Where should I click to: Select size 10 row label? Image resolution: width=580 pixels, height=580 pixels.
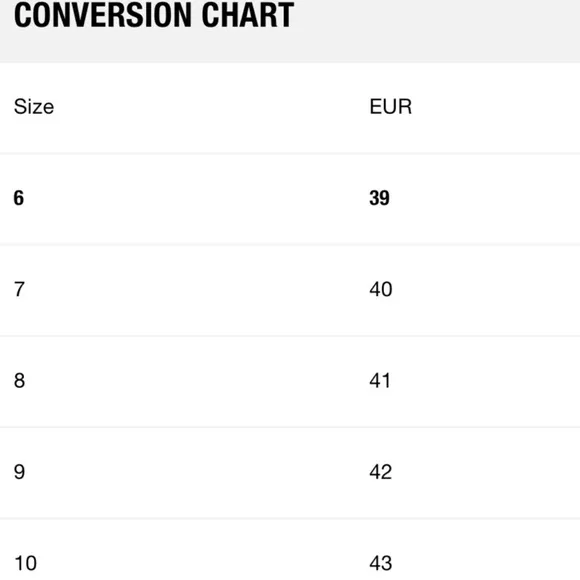pos(26,563)
